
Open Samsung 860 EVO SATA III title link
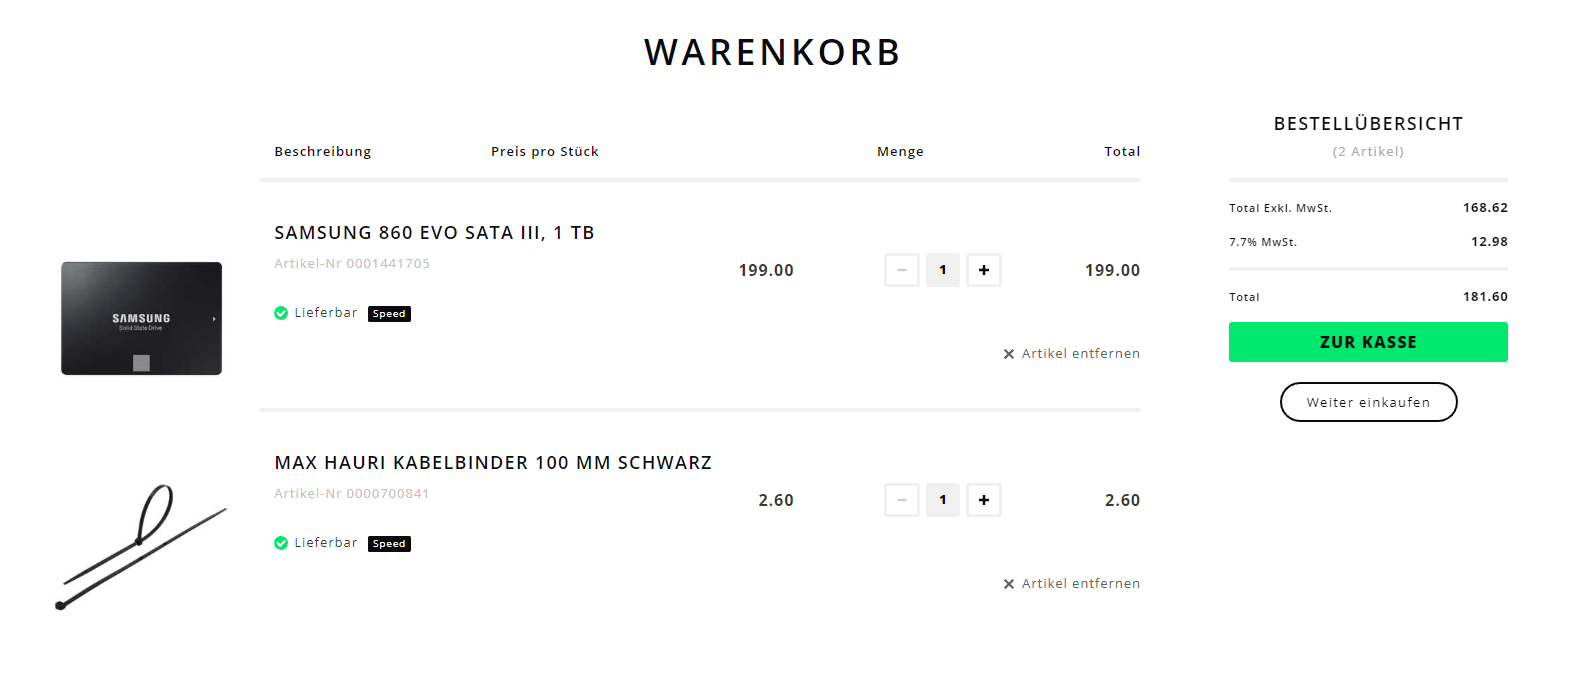[434, 233]
